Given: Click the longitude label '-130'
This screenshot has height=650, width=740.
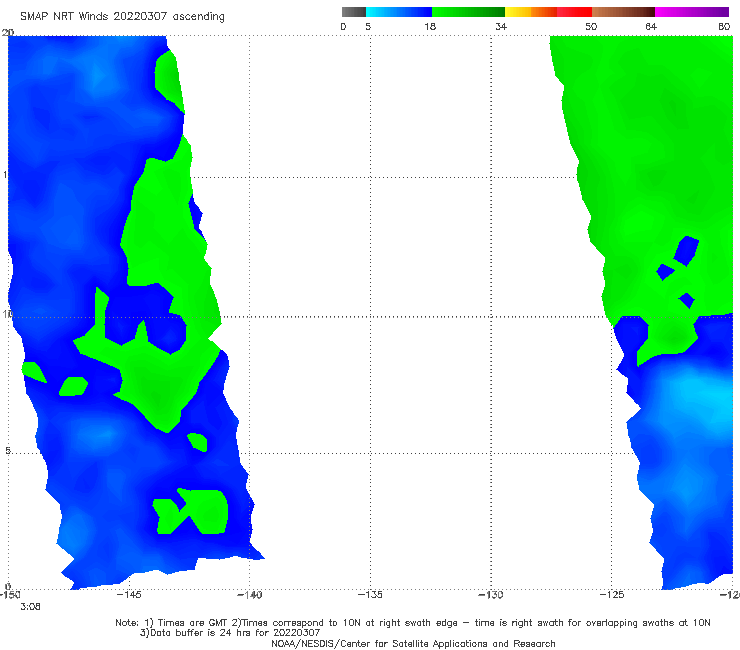Looking at the screenshot, I should [491, 594].
